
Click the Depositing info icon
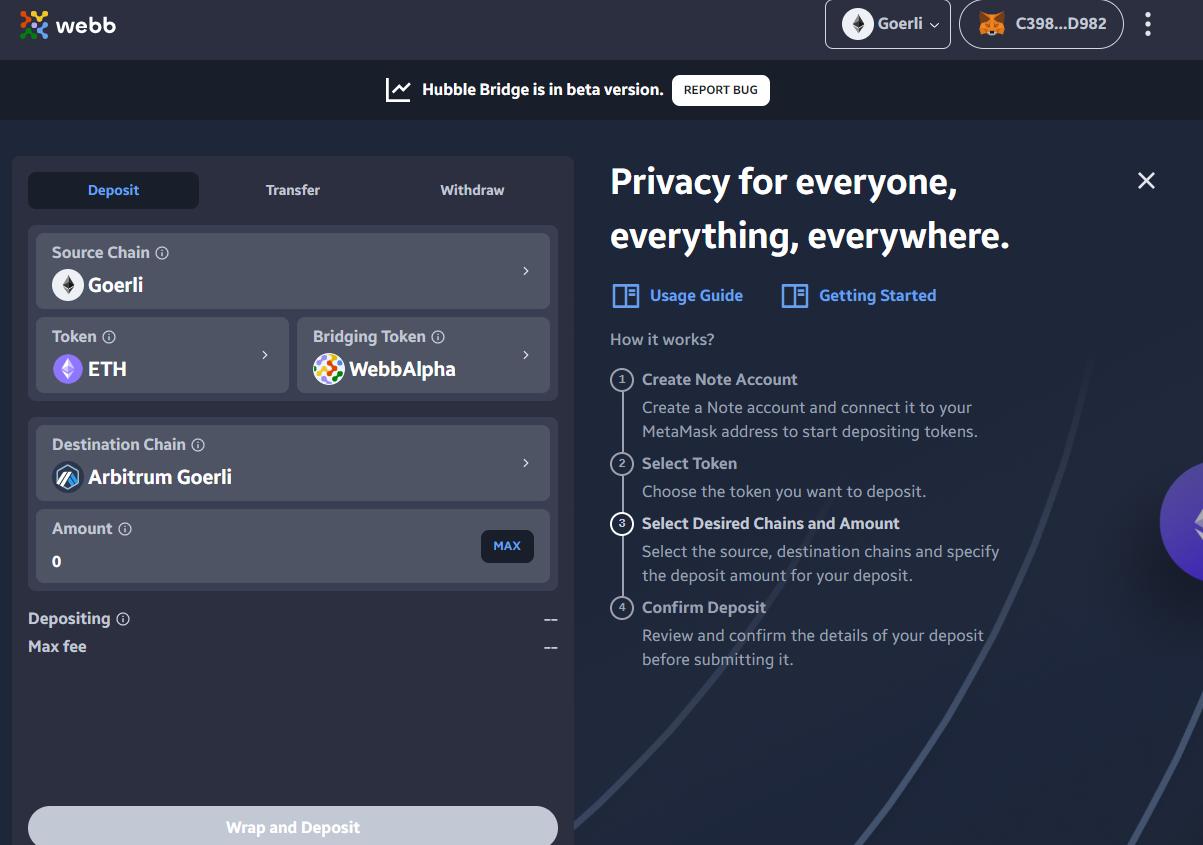pos(123,619)
